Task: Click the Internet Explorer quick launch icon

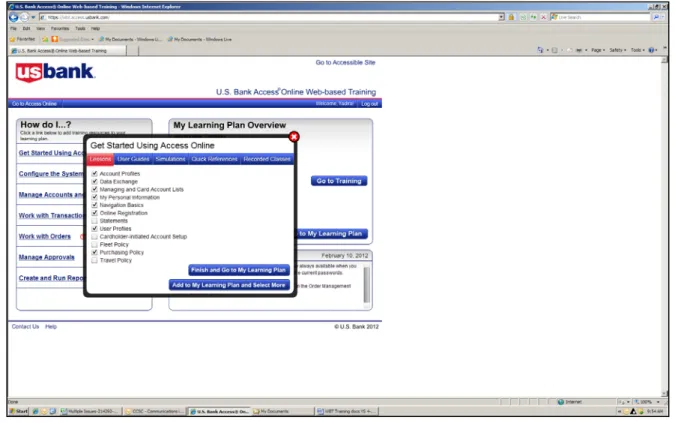Action: click(x=36, y=411)
